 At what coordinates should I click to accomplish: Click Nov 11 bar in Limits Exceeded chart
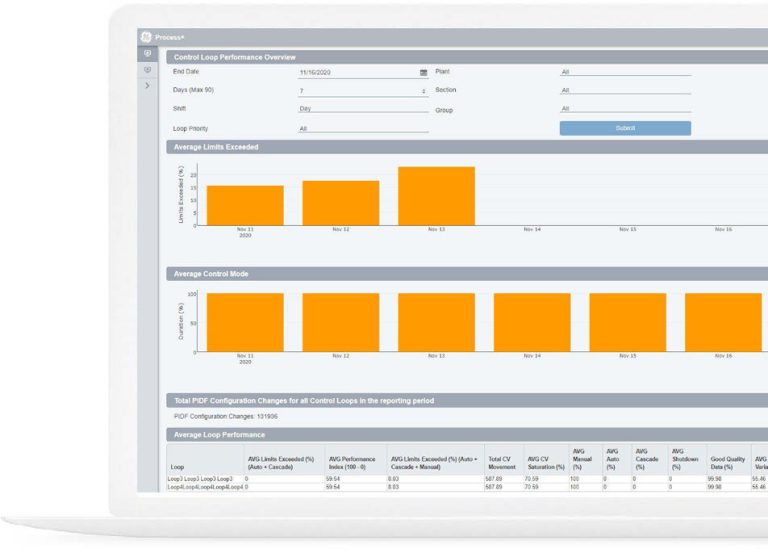245,205
